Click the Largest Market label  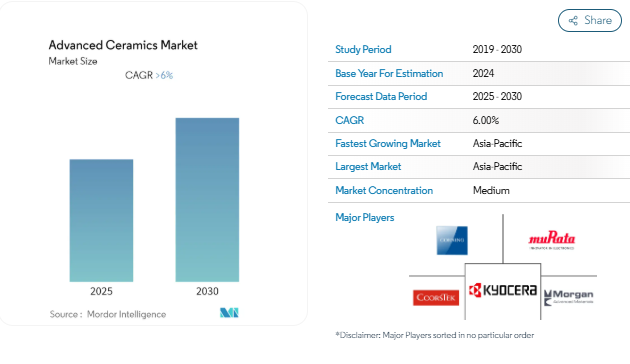tap(368, 166)
